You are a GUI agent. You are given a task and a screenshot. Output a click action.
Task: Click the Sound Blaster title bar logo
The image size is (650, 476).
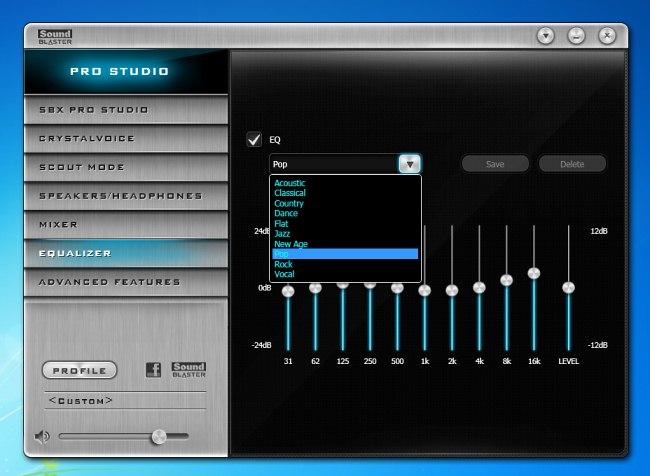(55, 37)
